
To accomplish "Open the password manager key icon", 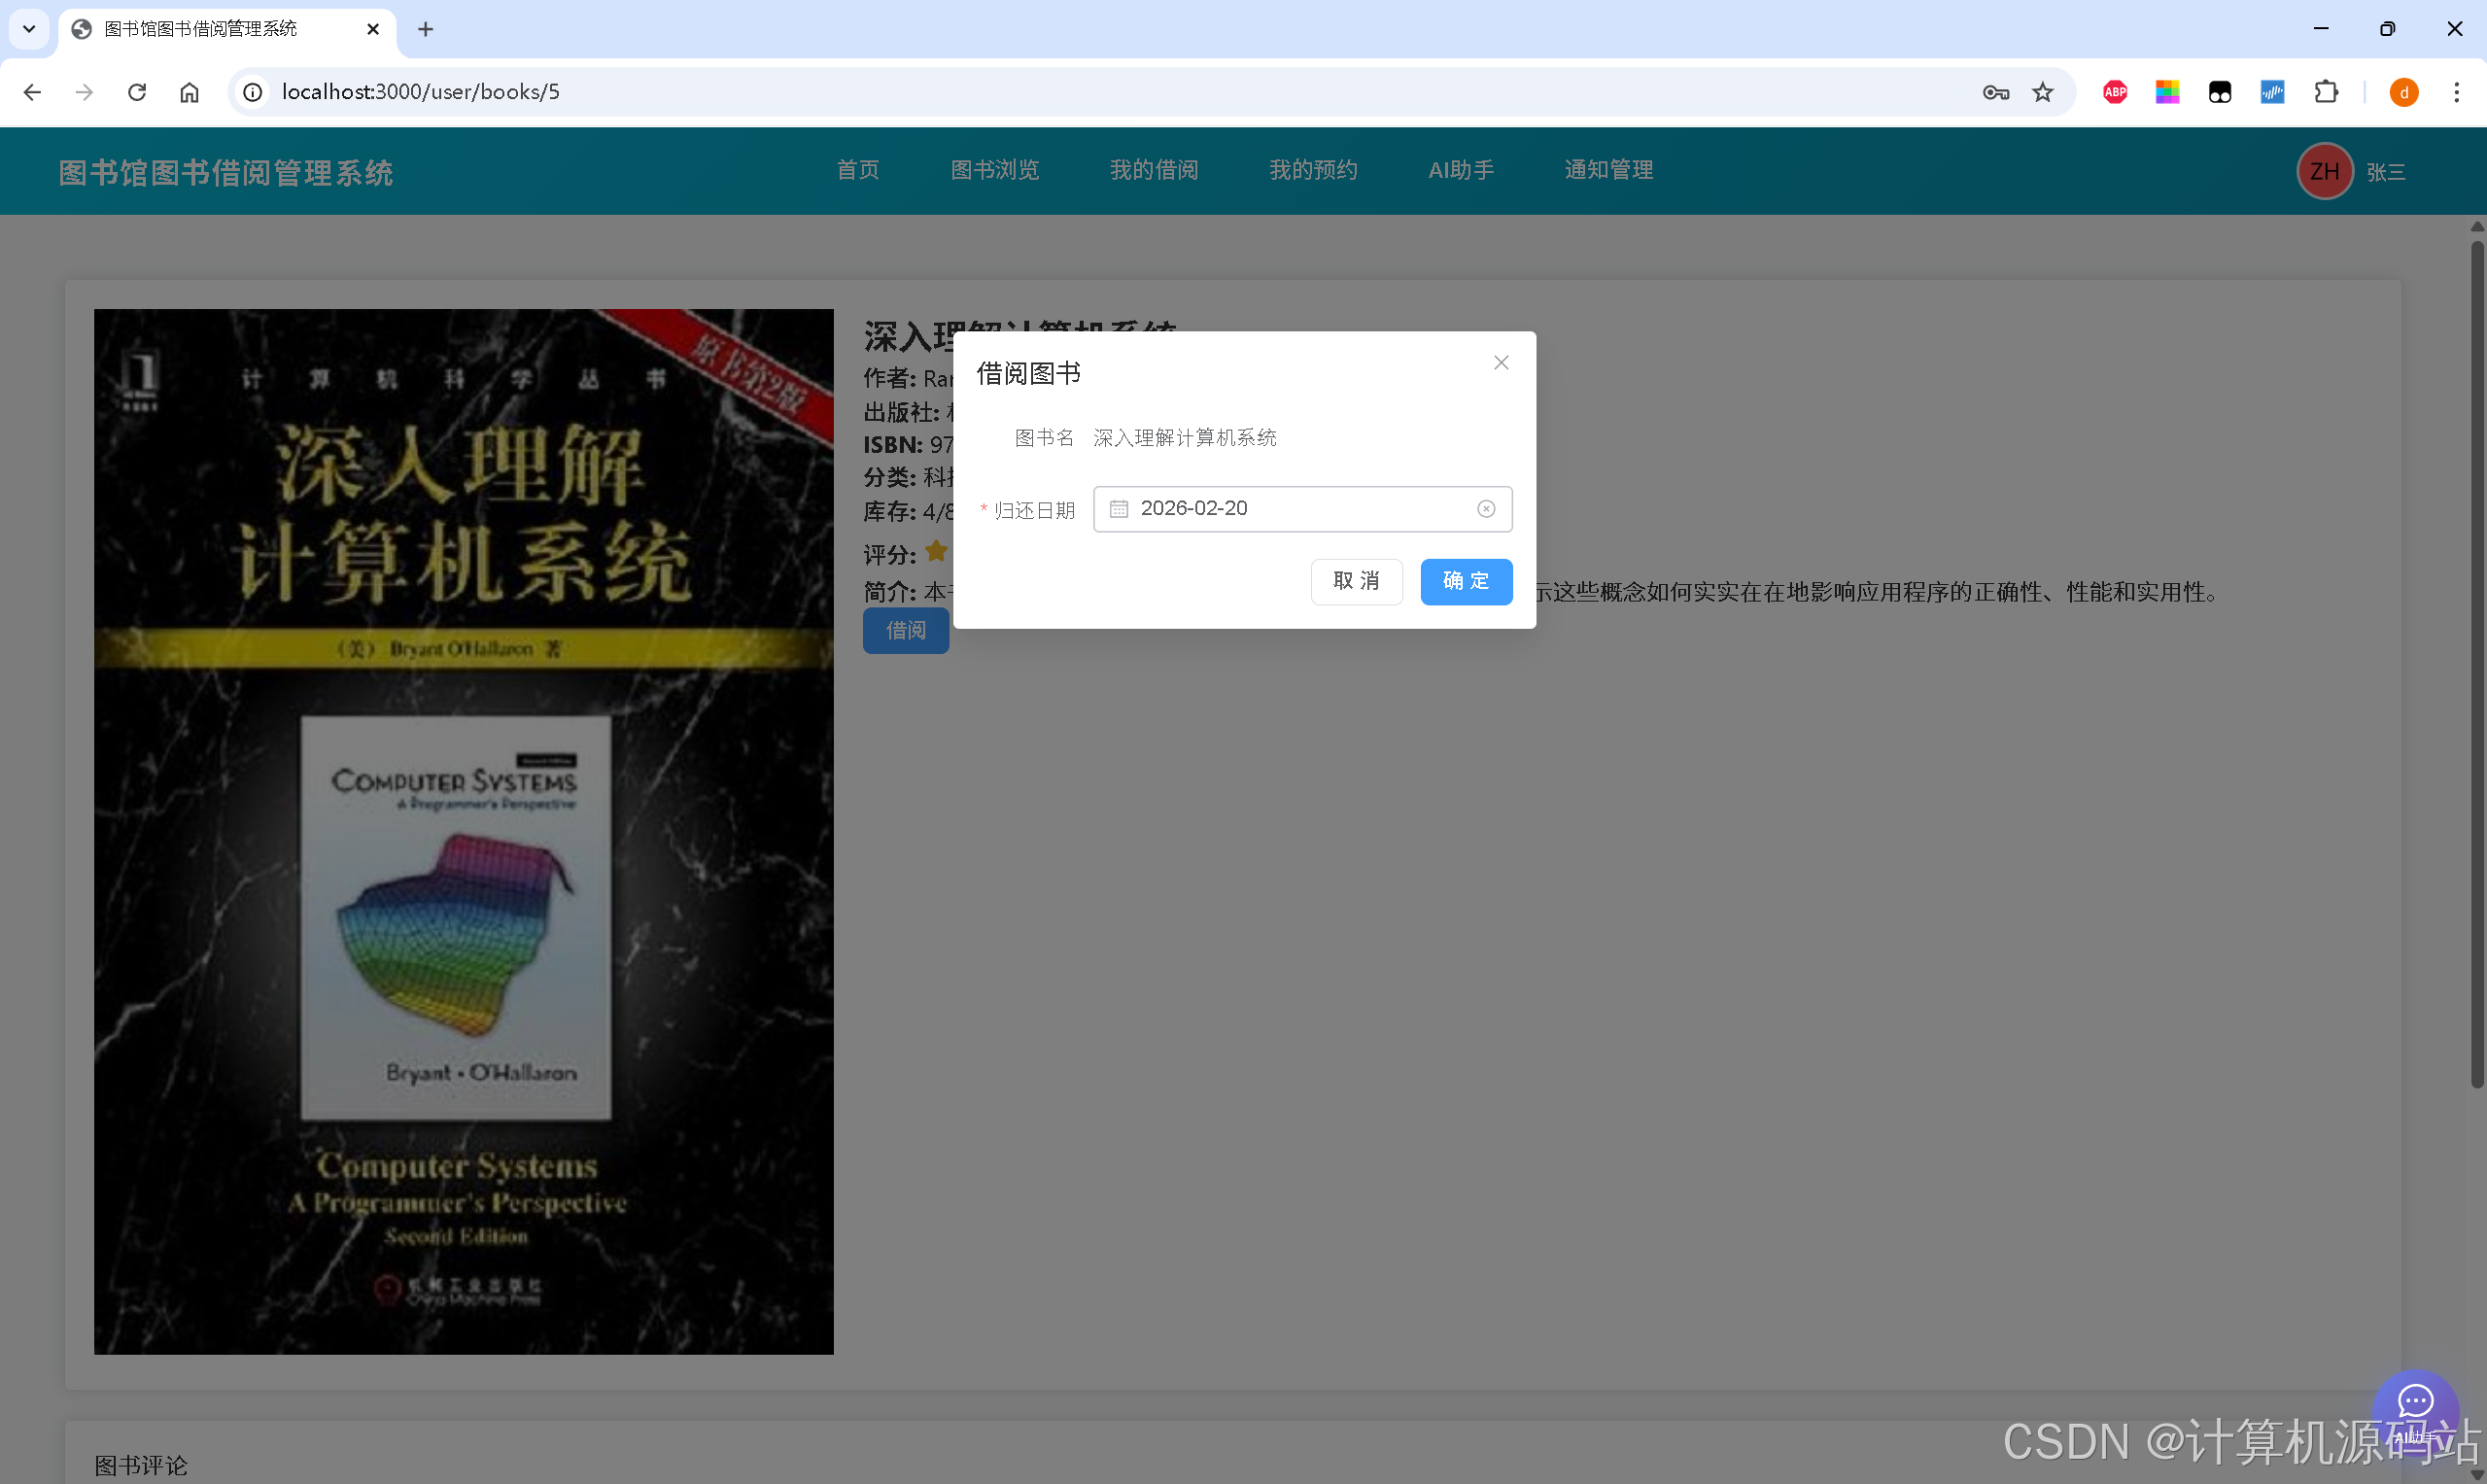I will point(1995,91).
